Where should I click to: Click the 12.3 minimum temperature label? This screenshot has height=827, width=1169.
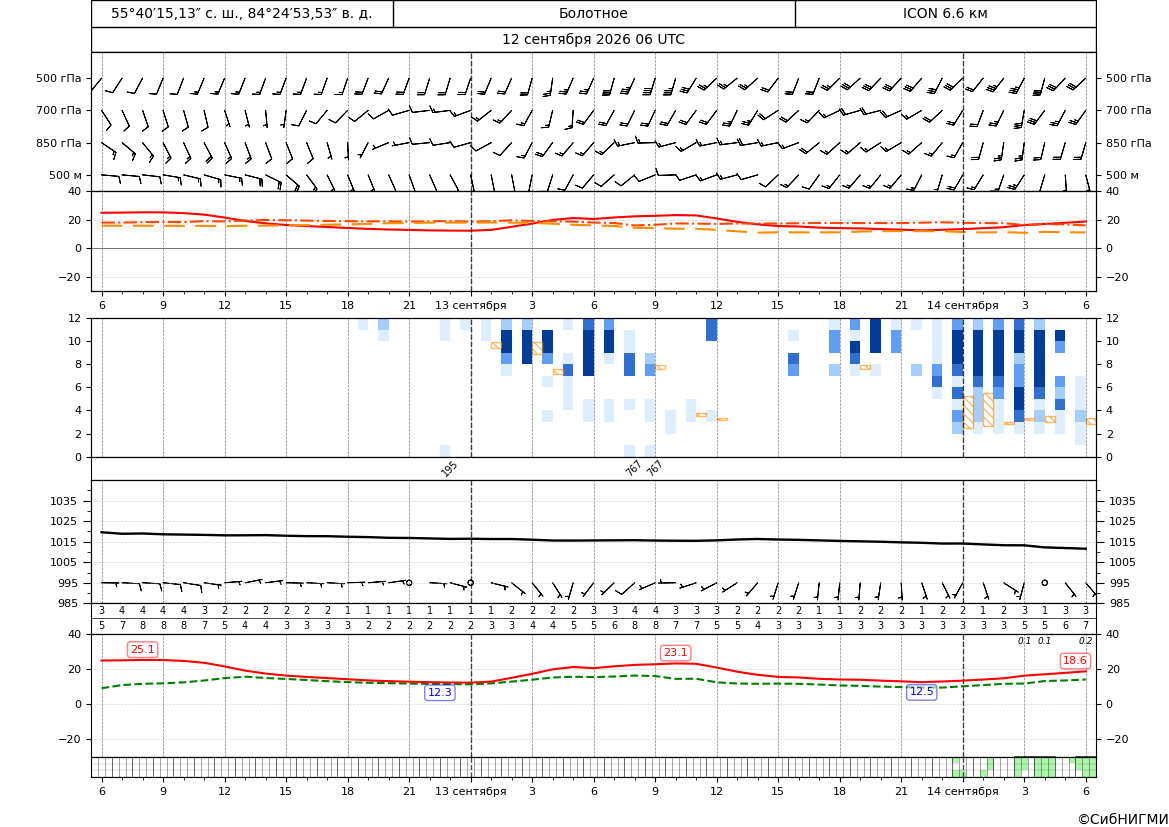[x=439, y=693]
